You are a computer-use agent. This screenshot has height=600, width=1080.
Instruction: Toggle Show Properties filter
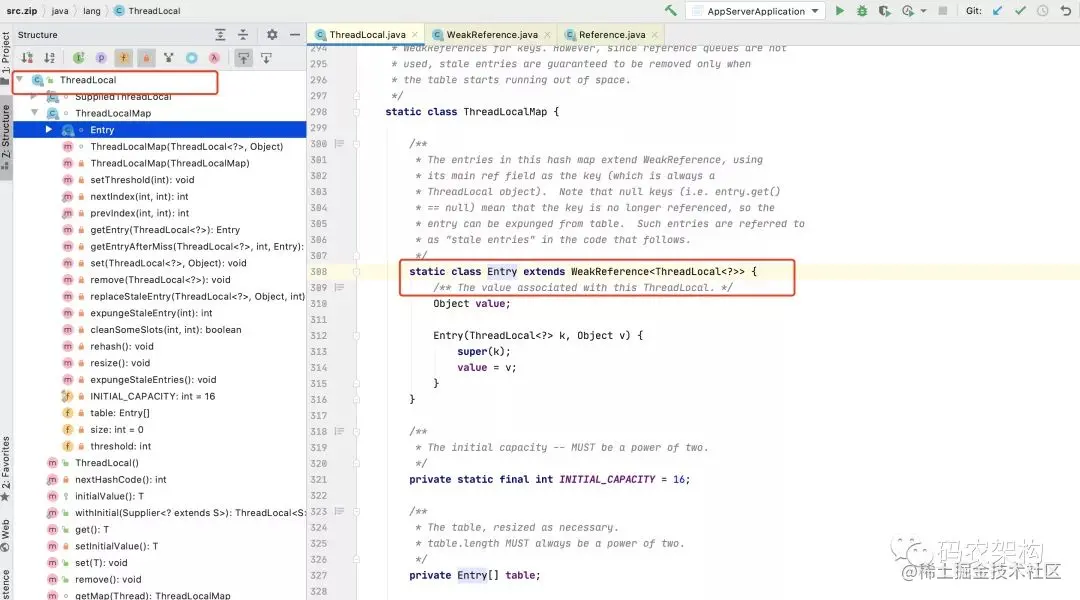pos(101,58)
